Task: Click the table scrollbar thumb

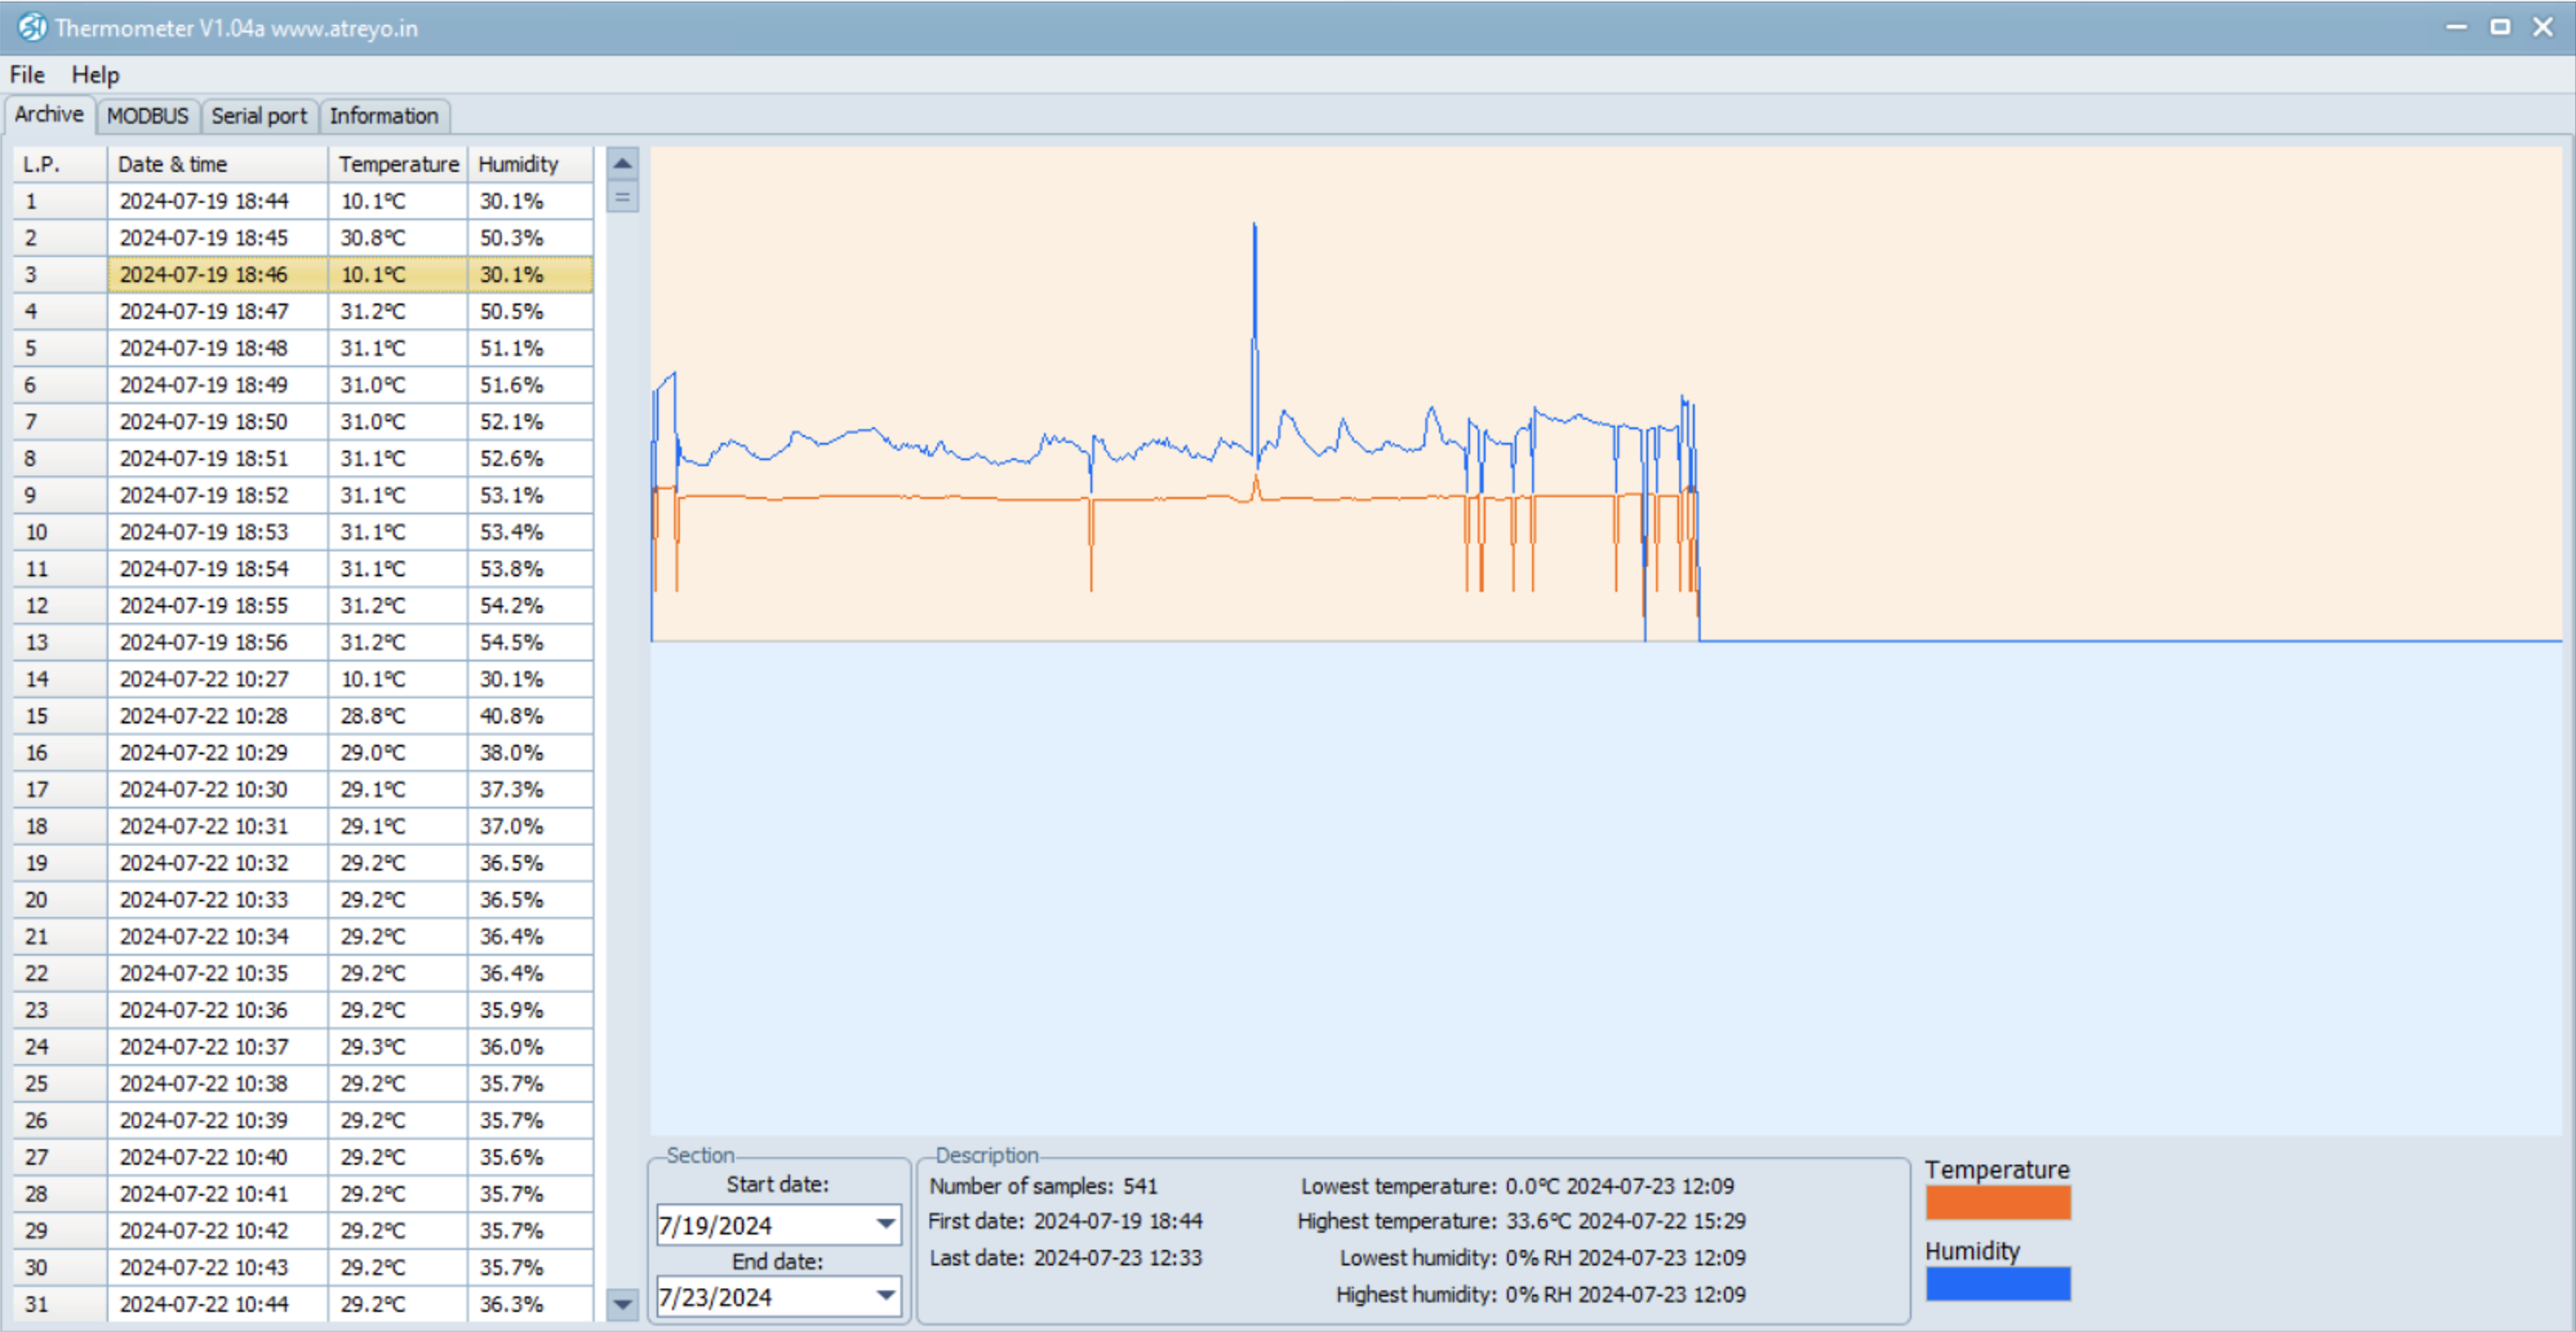Action: click(622, 197)
